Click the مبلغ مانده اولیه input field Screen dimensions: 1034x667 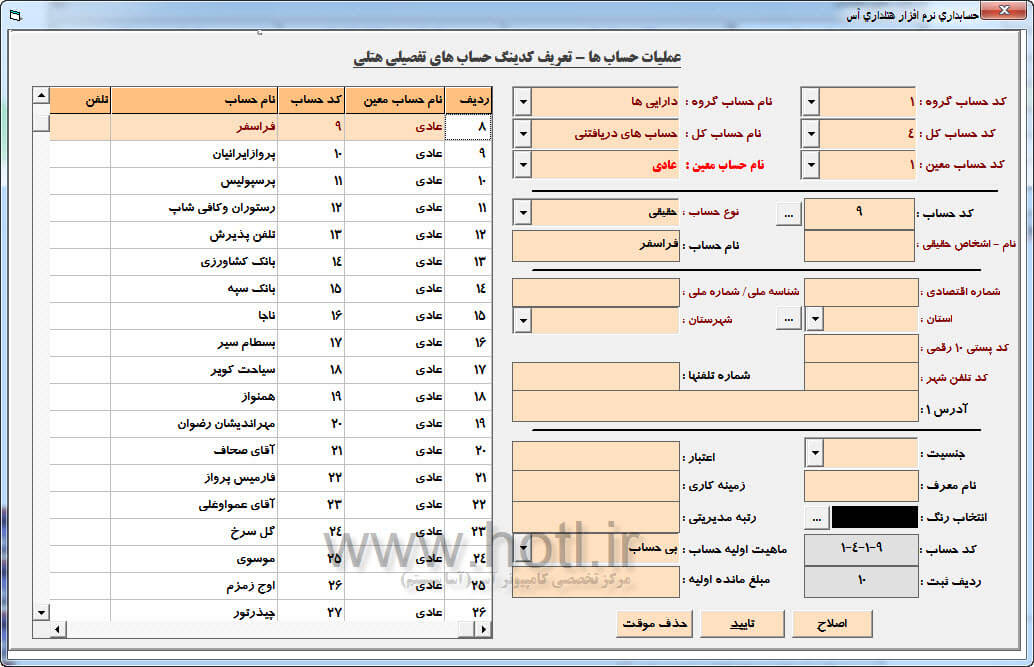[595, 581]
